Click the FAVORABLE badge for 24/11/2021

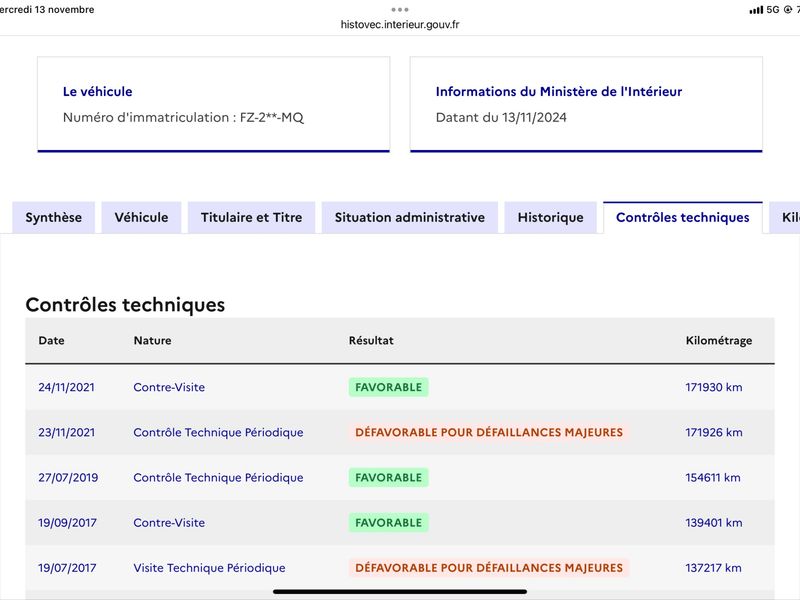[388, 387]
